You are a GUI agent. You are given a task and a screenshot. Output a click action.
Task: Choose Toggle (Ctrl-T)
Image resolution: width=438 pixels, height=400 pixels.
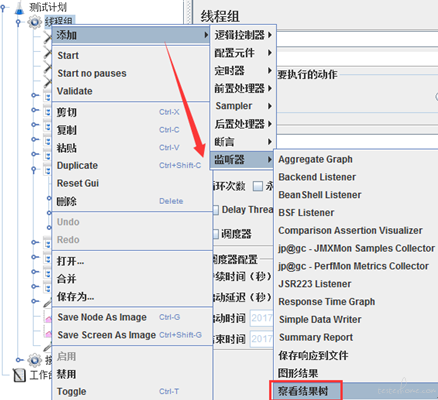[x=132, y=392]
